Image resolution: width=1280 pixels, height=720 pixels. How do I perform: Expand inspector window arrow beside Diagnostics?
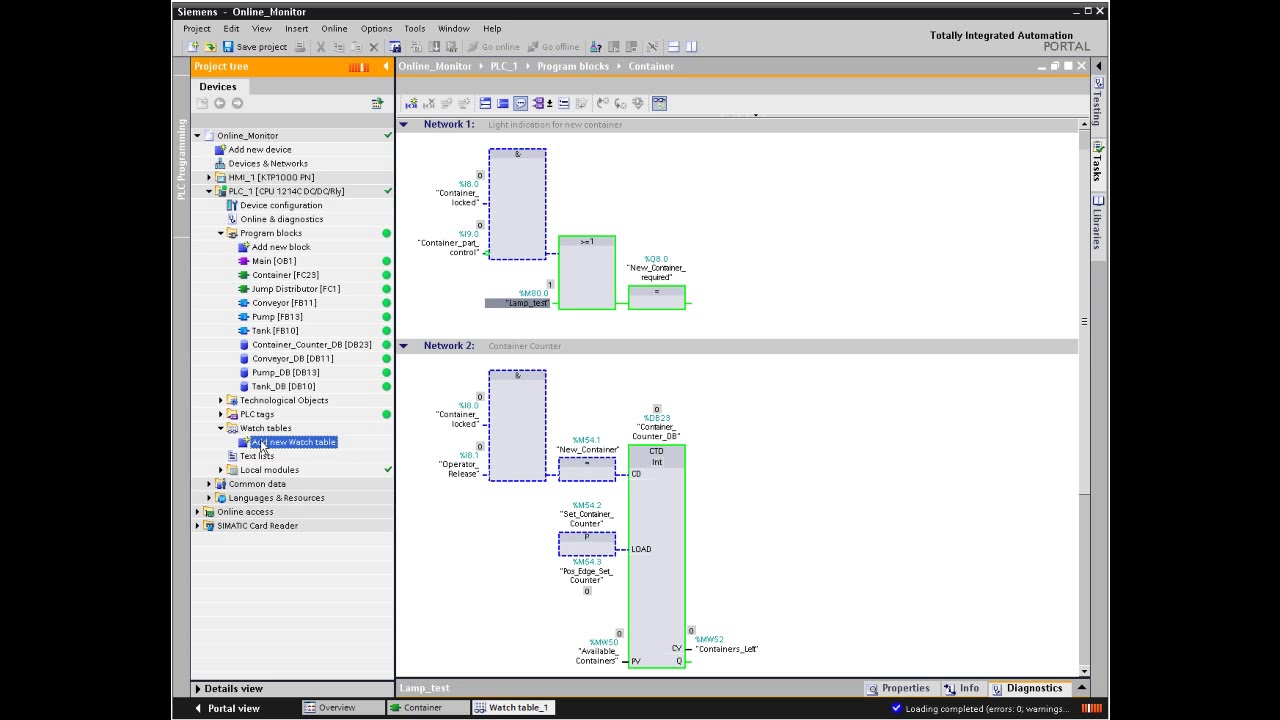1081,688
